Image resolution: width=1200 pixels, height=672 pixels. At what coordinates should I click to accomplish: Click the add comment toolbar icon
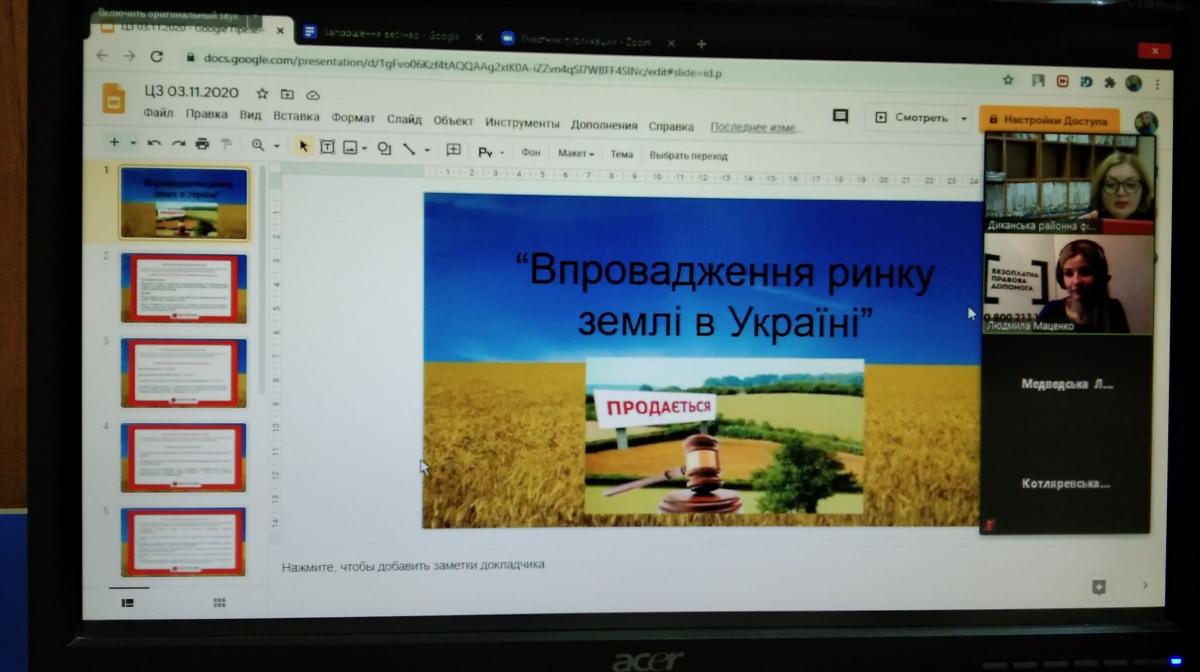point(453,150)
